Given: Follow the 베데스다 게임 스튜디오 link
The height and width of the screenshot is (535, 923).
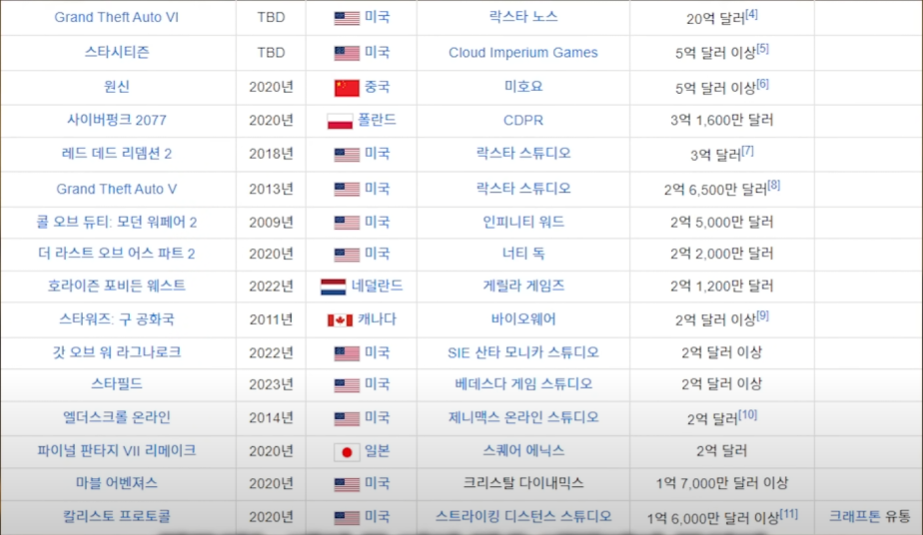Looking at the screenshot, I should coord(523,384).
